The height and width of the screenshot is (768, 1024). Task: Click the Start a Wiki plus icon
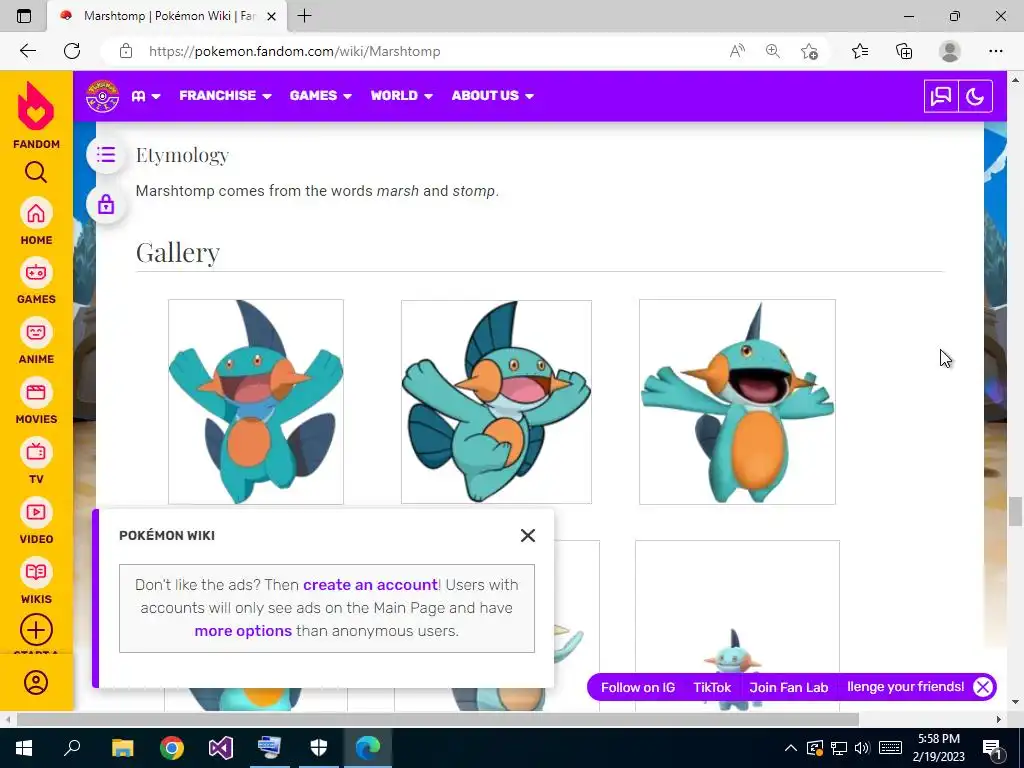coord(36,630)
